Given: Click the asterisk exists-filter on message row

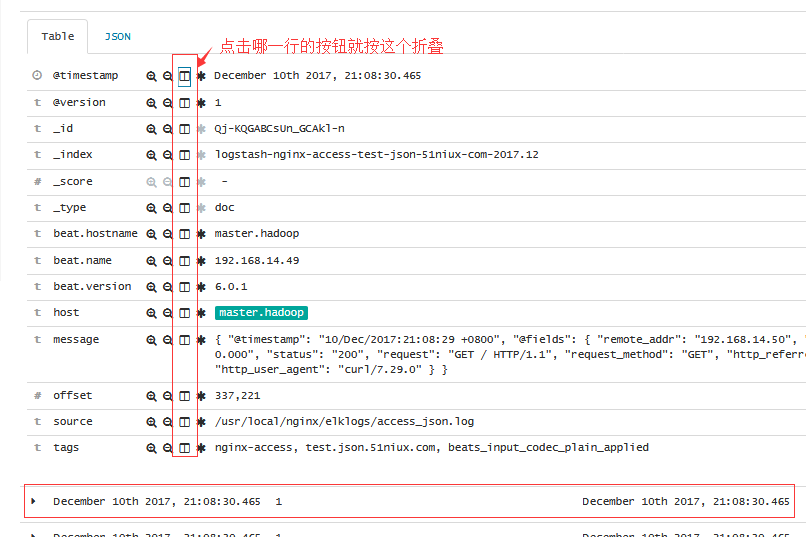Looking at the screenshot, I should click(x=201, y=340).
